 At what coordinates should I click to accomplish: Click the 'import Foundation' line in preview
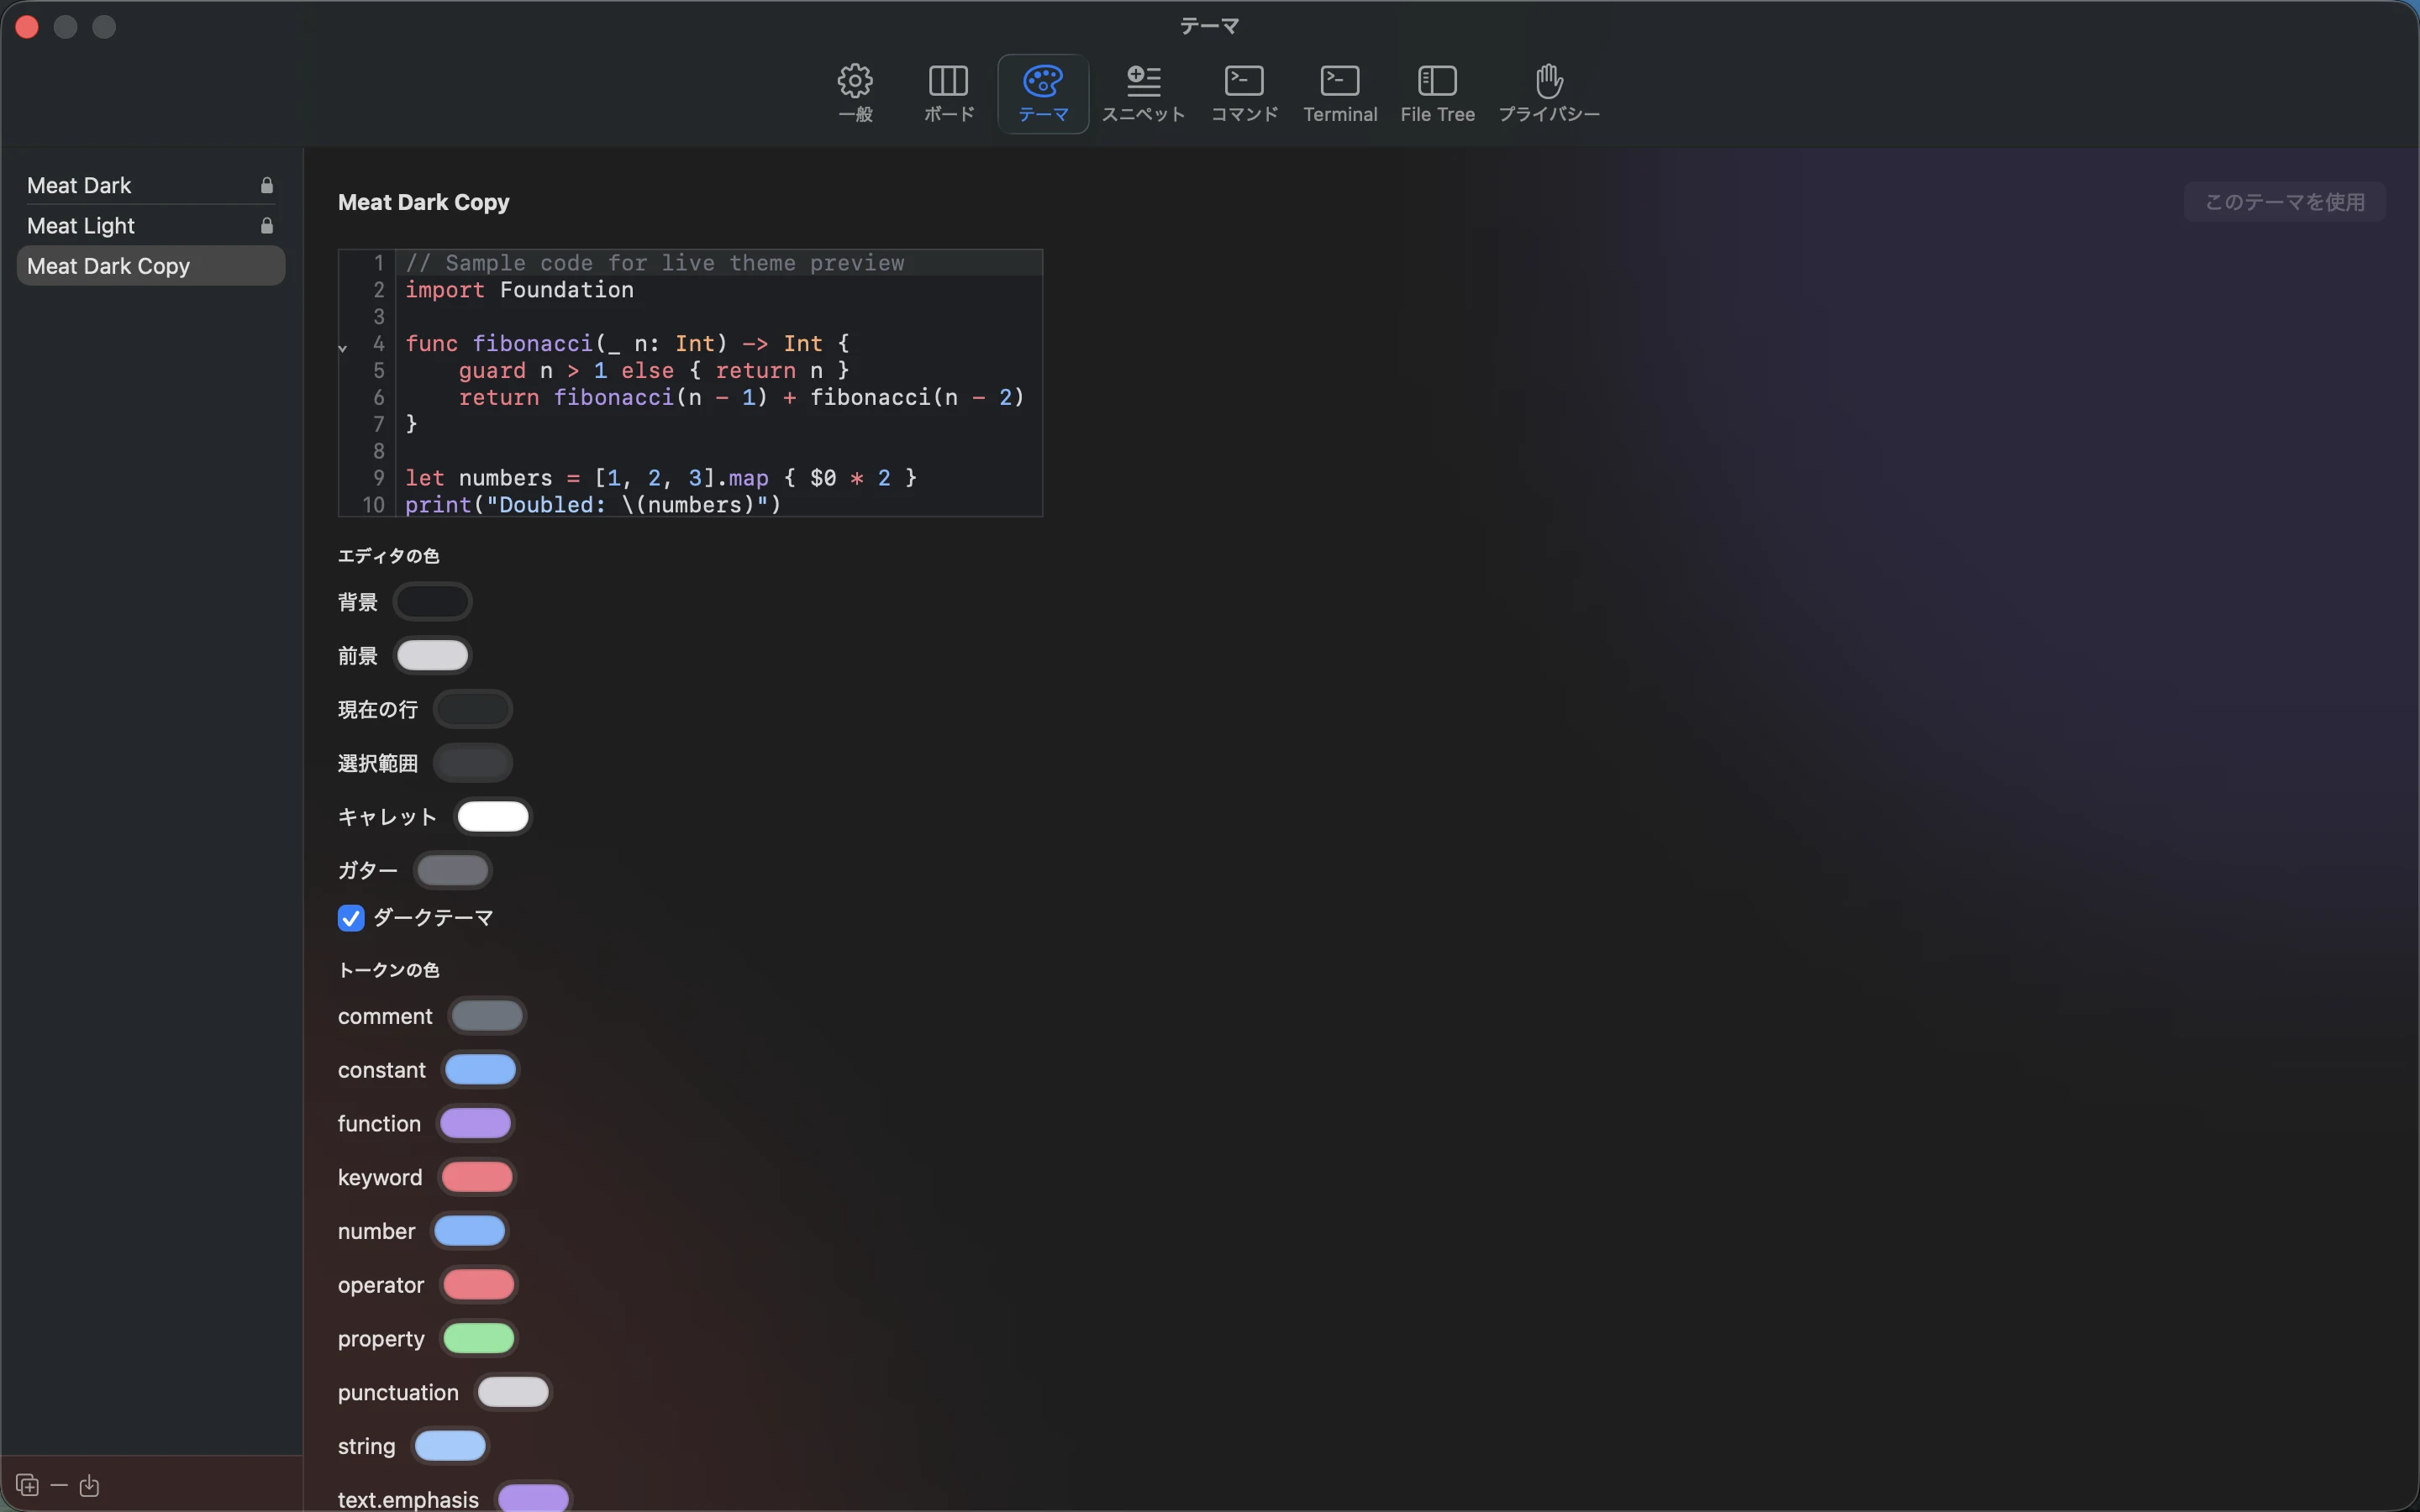point(520,290)
